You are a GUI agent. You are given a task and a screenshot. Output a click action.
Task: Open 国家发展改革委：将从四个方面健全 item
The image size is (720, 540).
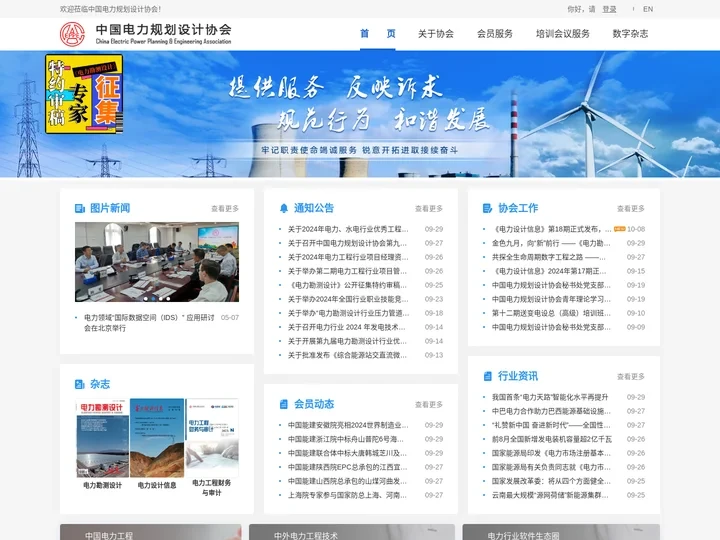[x=551, y=481]
